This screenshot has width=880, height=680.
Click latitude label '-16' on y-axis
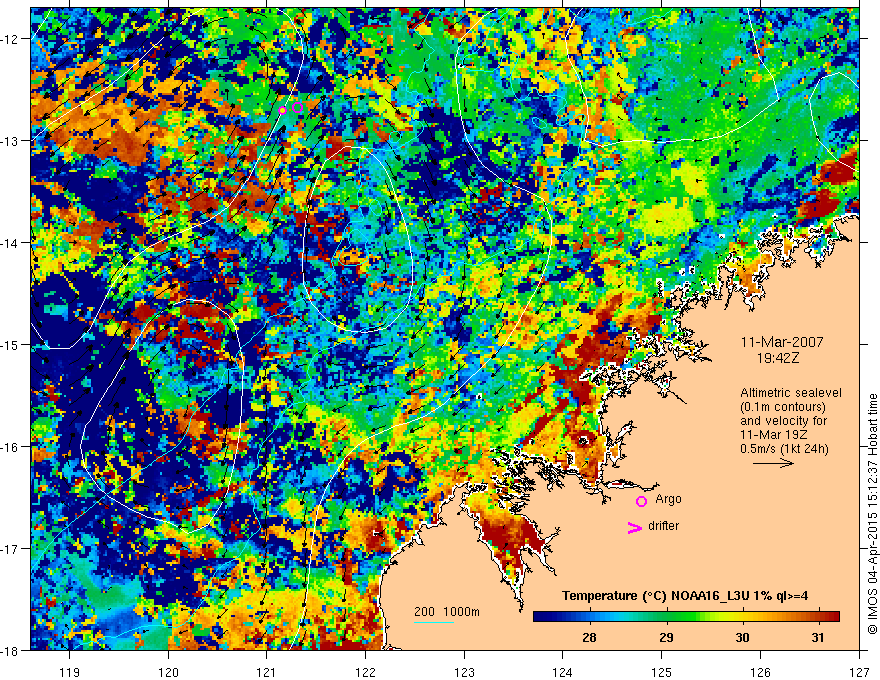point(11,447)
